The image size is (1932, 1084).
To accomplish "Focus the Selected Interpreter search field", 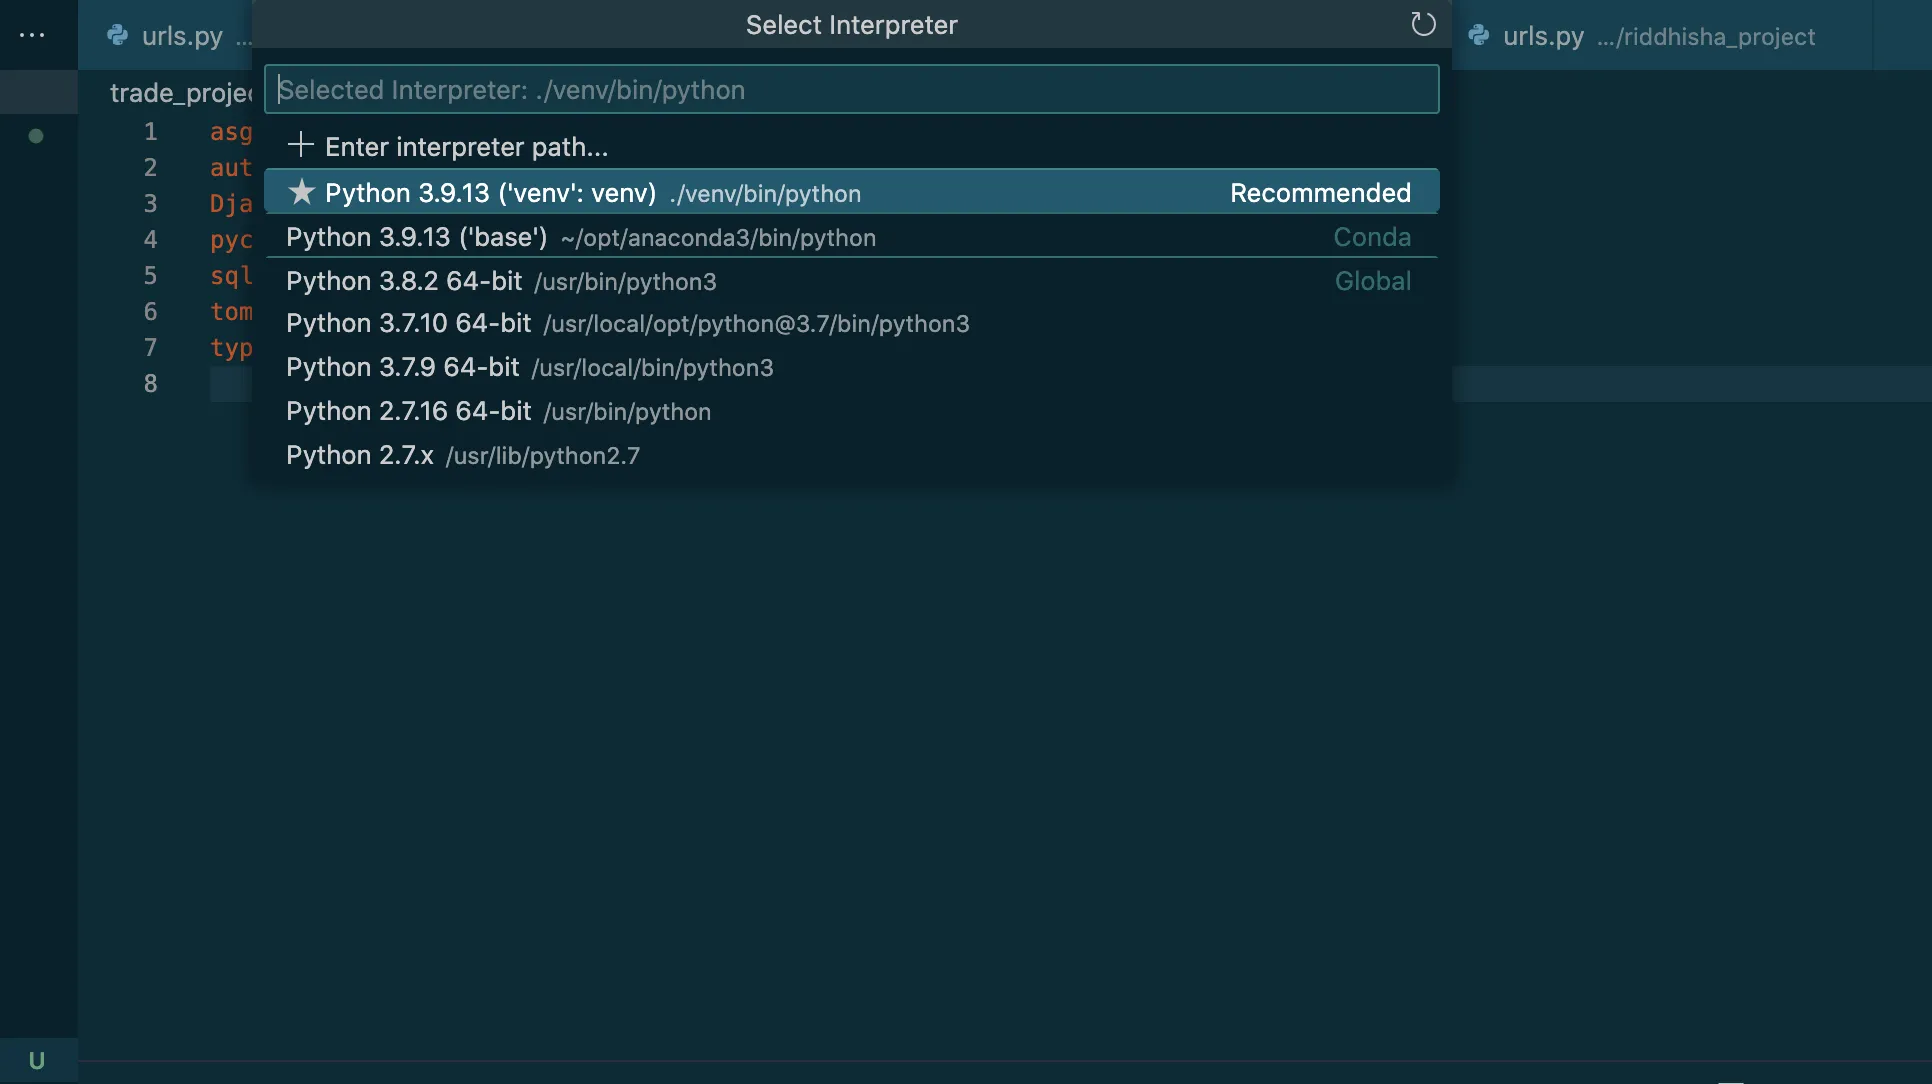I will 850,90.
